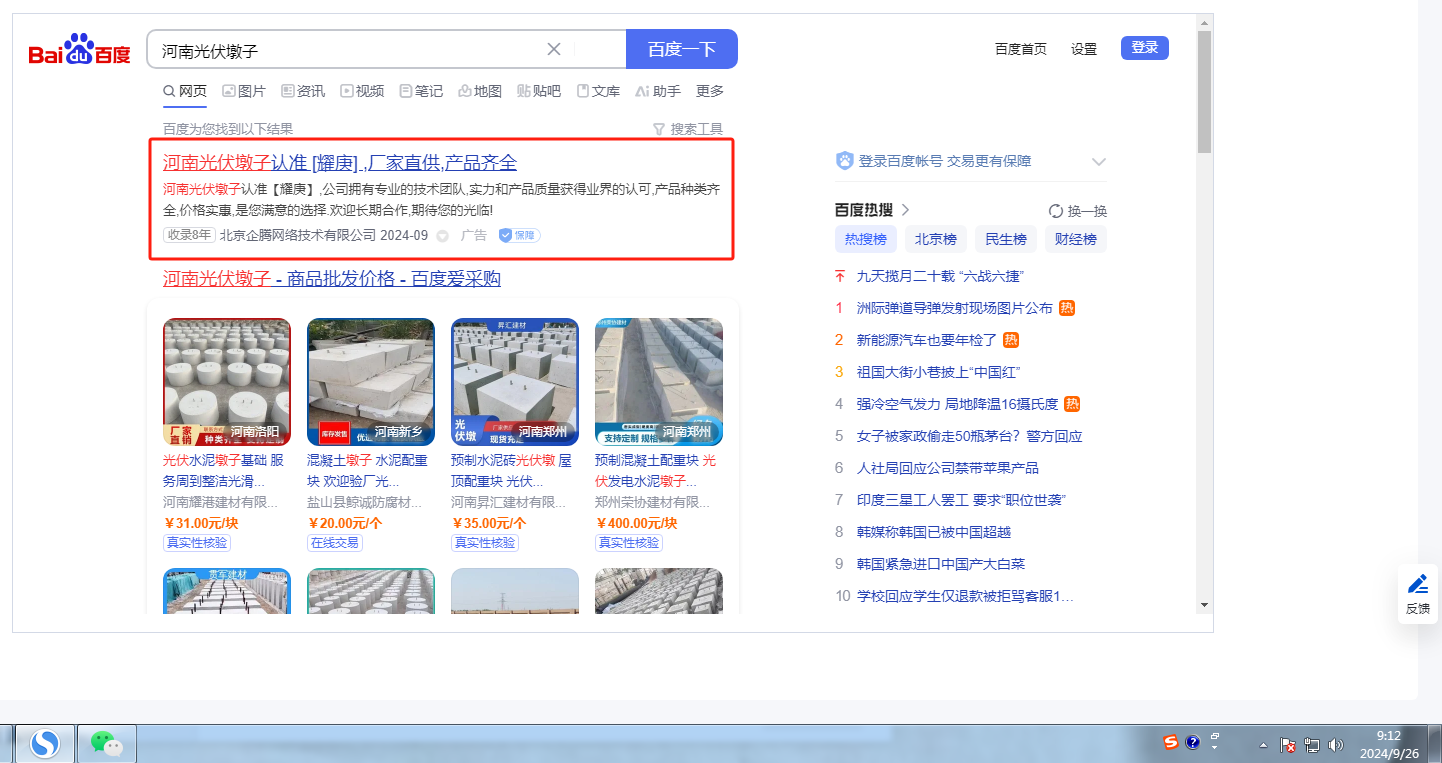Show hidden tray icons with the up arrow
Screen dimensions: 1442x763
point(1263,745)
